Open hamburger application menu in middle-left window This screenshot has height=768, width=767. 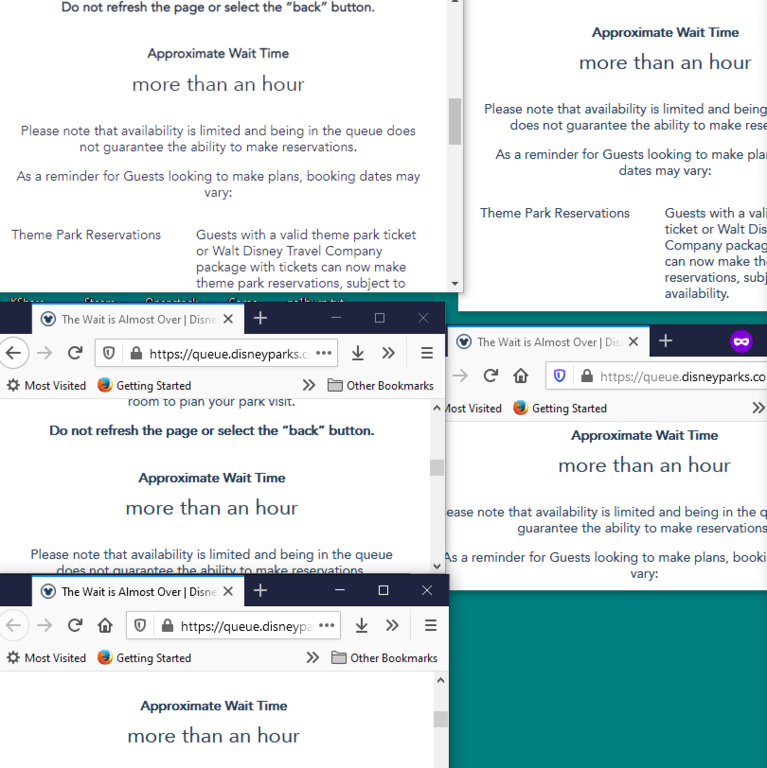coord(426,353)
